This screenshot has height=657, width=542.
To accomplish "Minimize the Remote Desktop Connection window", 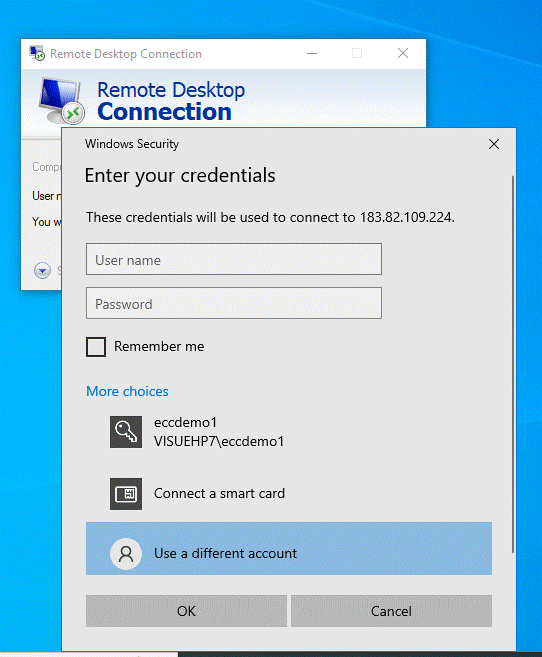I will tap(312, 53).
